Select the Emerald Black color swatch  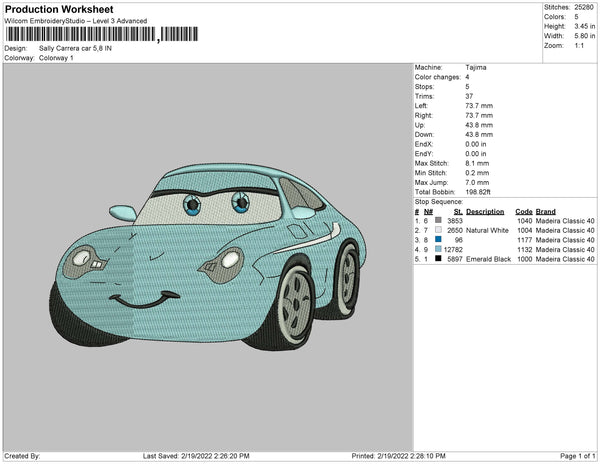pos(439,259)
